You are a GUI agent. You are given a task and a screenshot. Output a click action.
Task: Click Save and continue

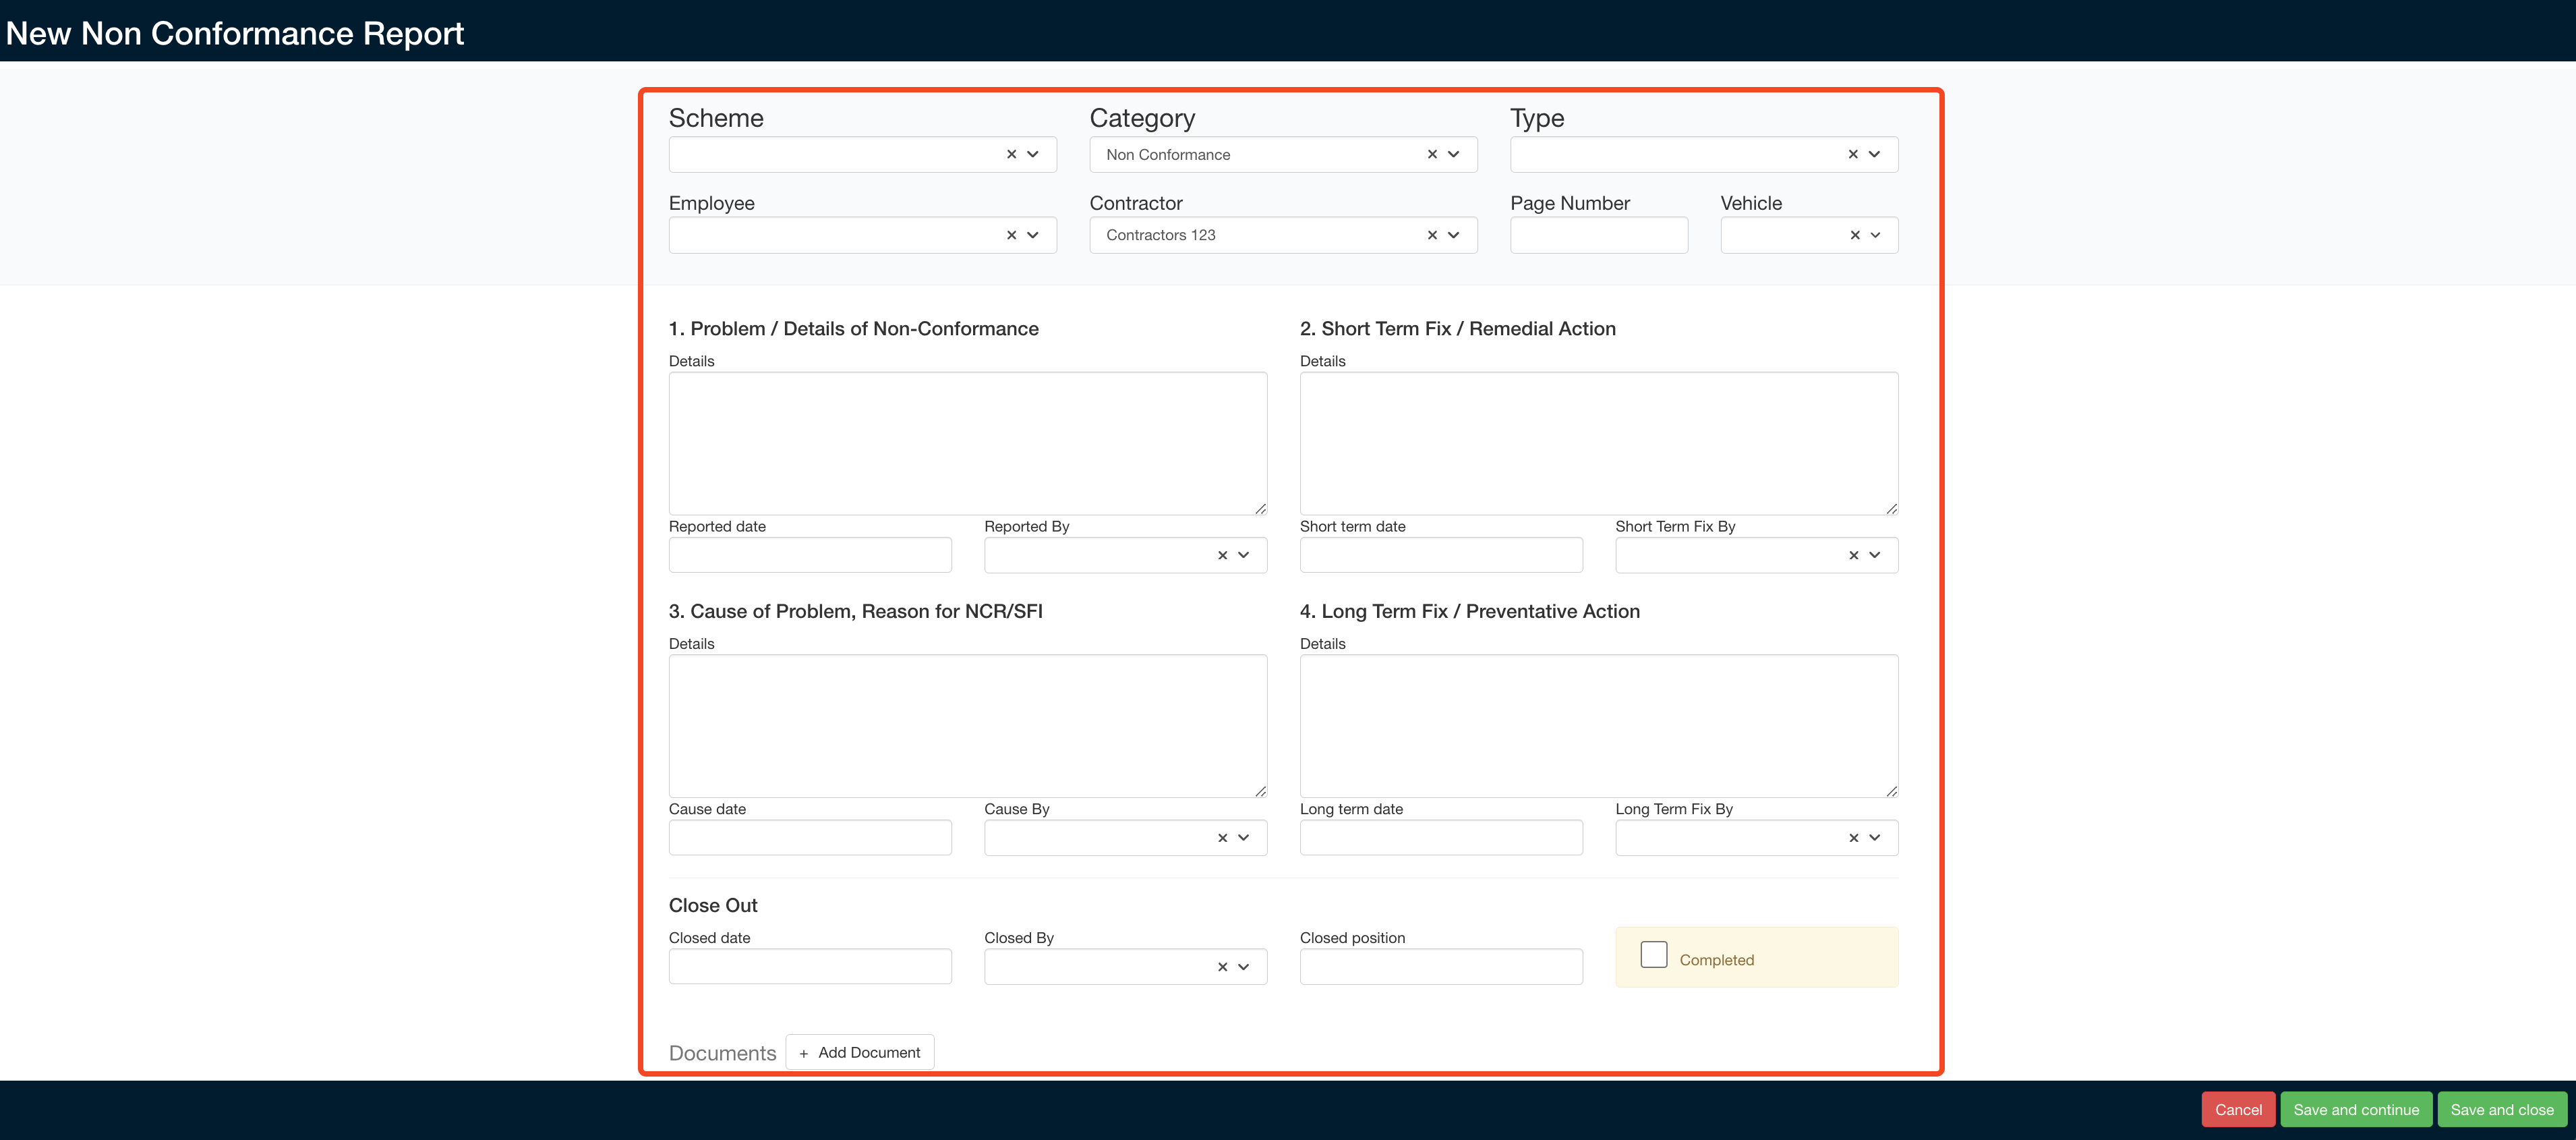click(2356, 1109)
